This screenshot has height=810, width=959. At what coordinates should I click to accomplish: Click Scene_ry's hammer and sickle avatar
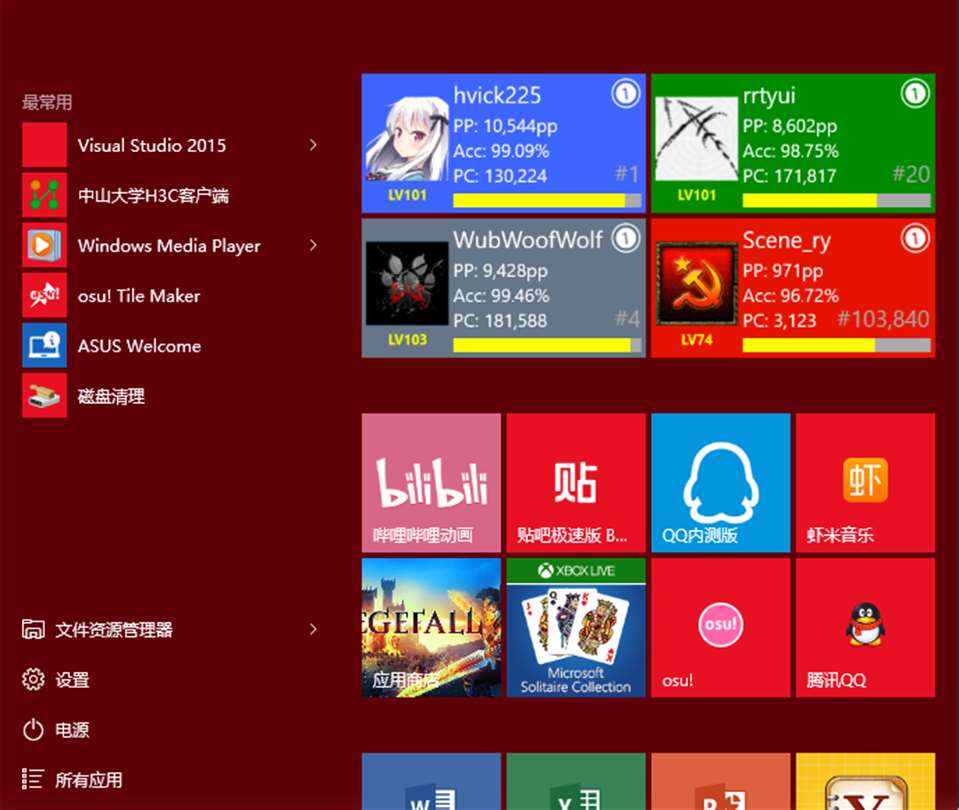(x=697, y=284)
